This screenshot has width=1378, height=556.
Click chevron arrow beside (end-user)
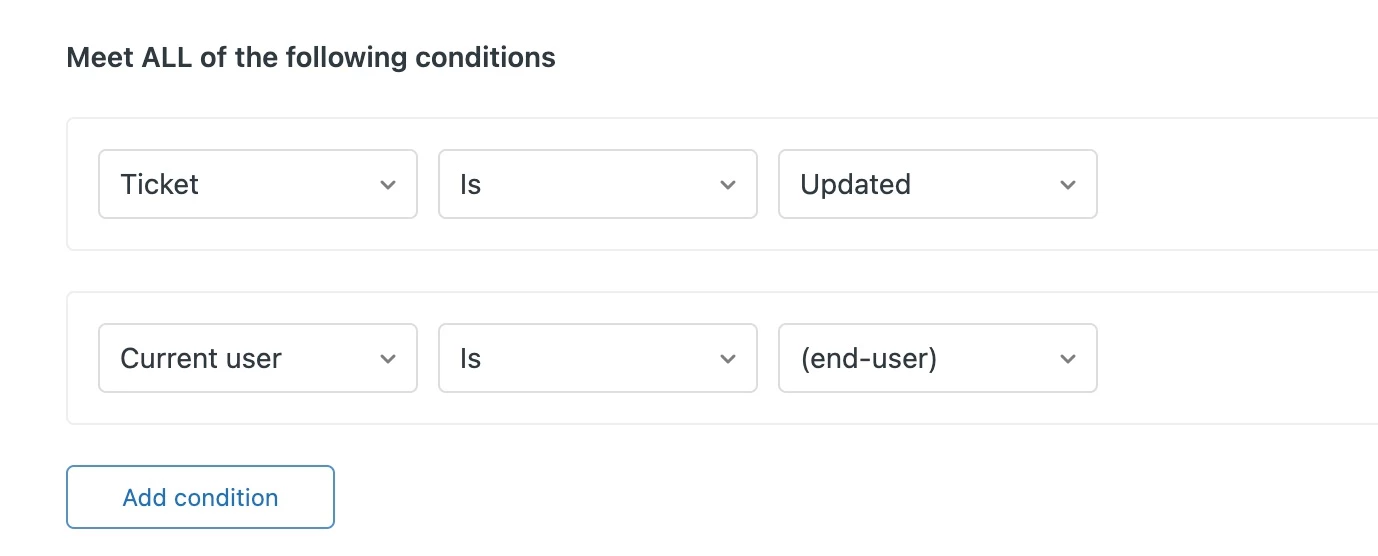pyautogui.click(x=1068, y=359)
